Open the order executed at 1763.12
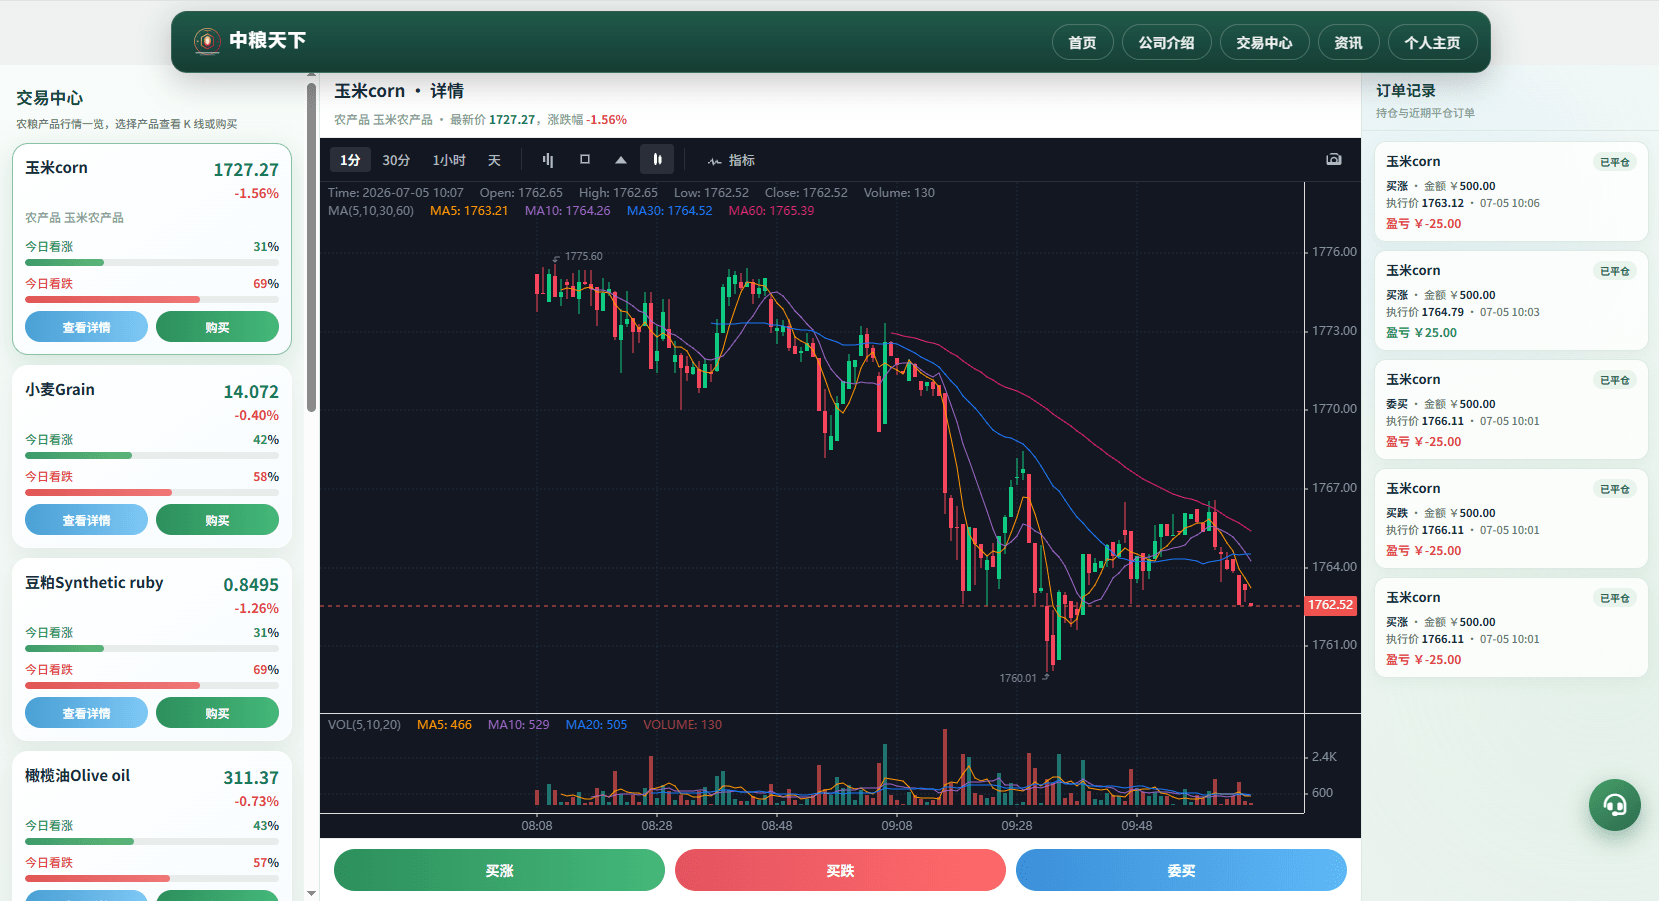The image size is (1659, 901). point(1511,191)
